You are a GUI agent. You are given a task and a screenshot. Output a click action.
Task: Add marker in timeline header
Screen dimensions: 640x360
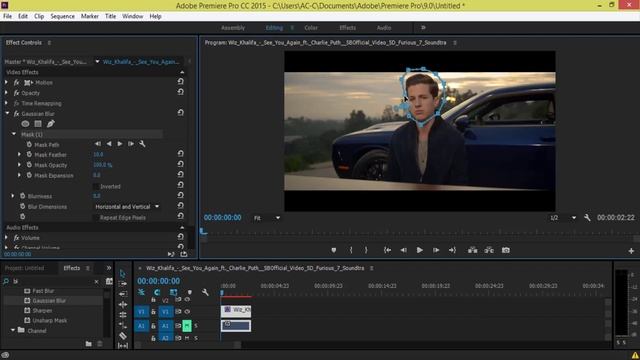click(190, 292)
